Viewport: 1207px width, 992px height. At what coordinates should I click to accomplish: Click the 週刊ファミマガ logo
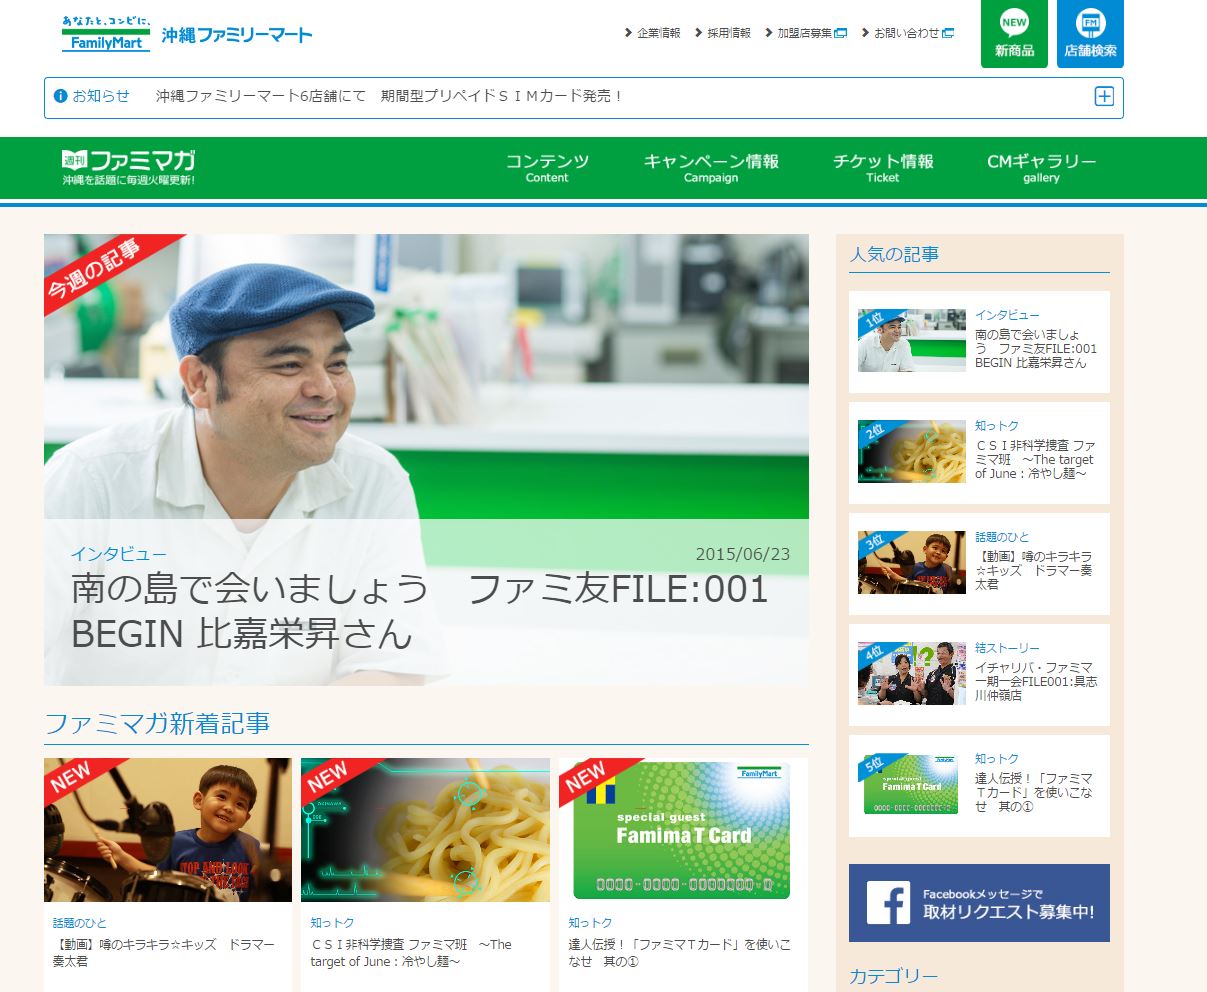pos(128,167)
